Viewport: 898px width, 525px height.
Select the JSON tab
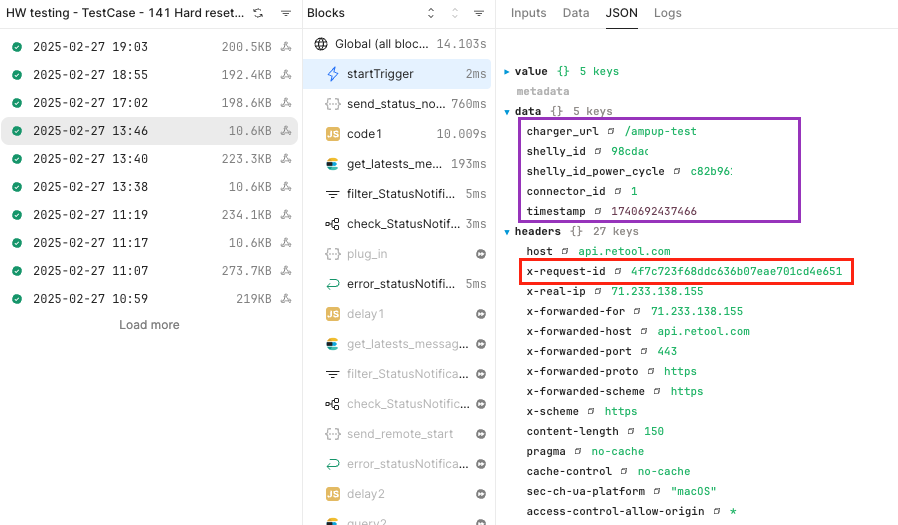click(621, 13)
